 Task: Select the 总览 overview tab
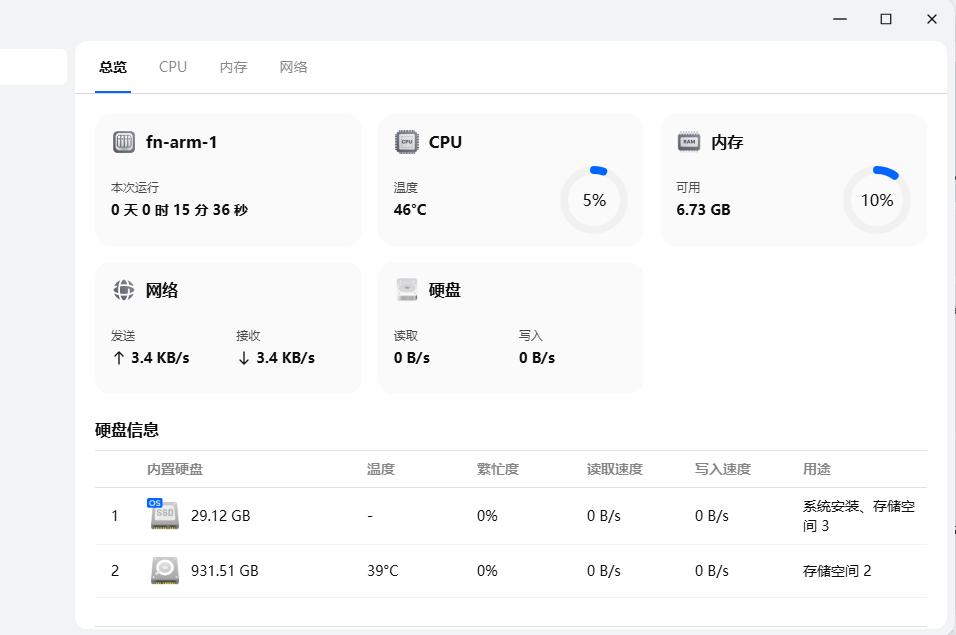click(113, 67)
